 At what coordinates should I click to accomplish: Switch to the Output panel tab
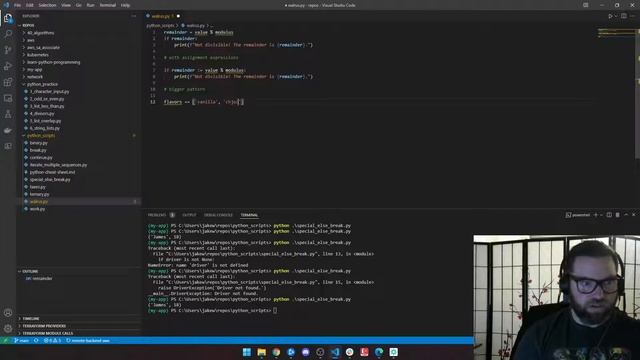pos(189,215)
